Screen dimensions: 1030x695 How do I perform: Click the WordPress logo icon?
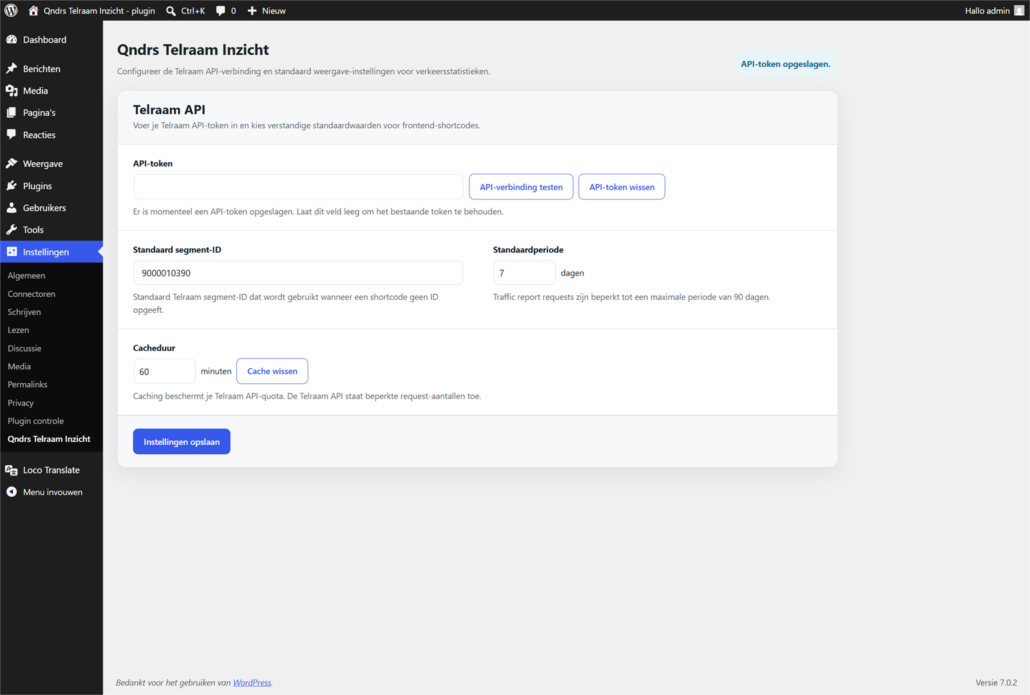coord(11,11)
